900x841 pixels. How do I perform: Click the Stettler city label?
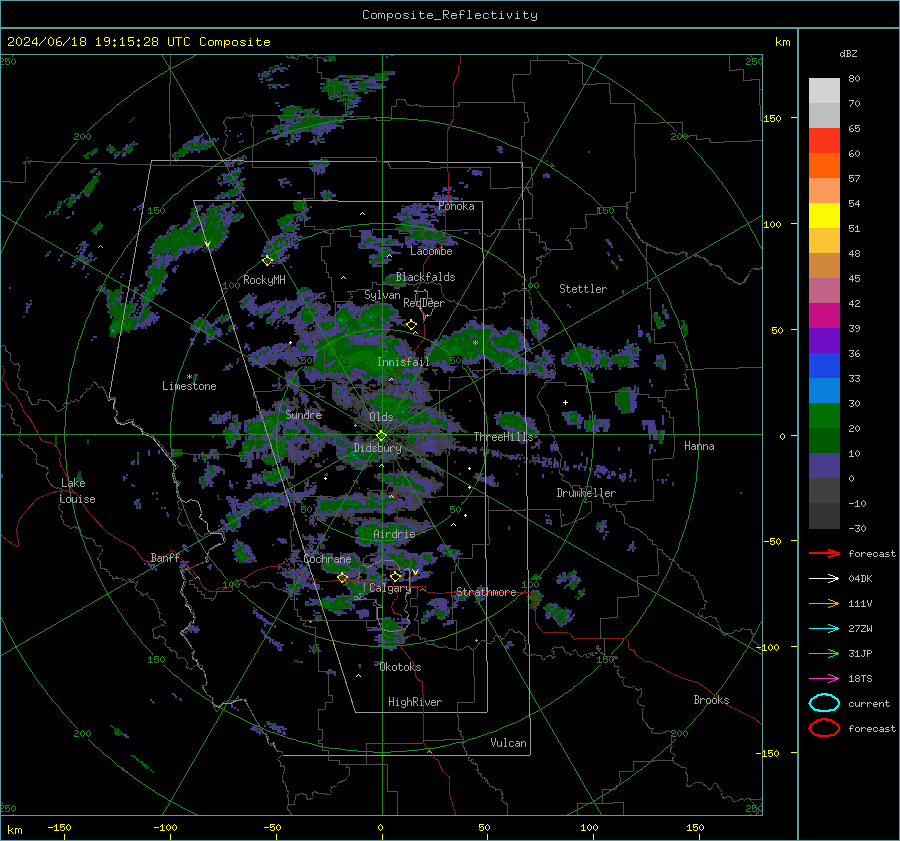pyautogui.click(x=583, y=289)
